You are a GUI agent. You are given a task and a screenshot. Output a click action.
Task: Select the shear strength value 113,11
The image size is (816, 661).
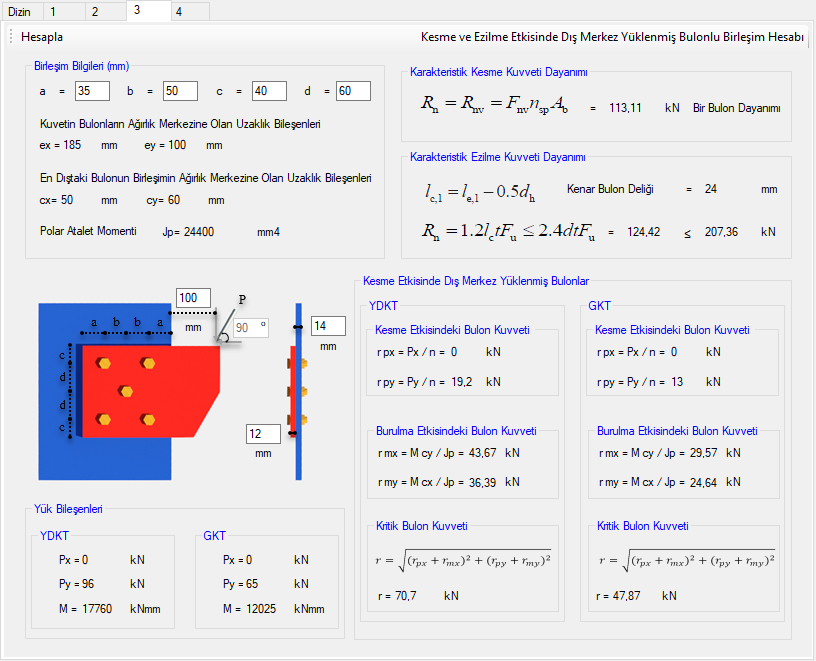(x=625, y=108)
